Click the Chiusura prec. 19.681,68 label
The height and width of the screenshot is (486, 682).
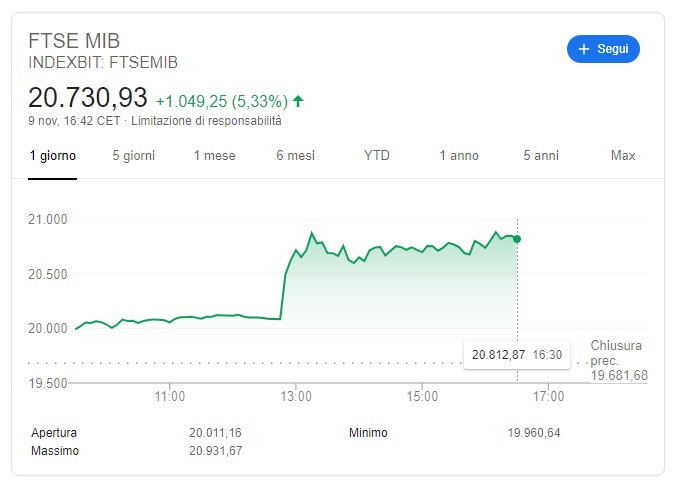point(619,360)
